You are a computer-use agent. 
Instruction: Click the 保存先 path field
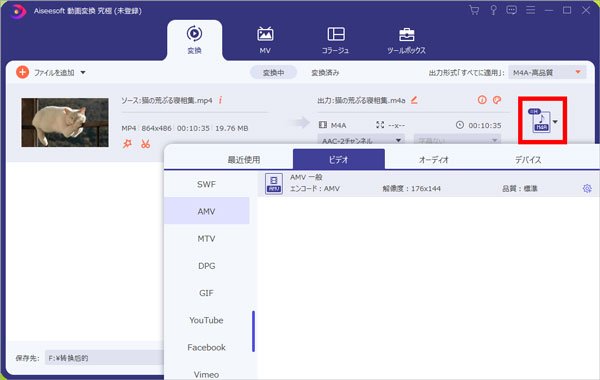[104, 358]
